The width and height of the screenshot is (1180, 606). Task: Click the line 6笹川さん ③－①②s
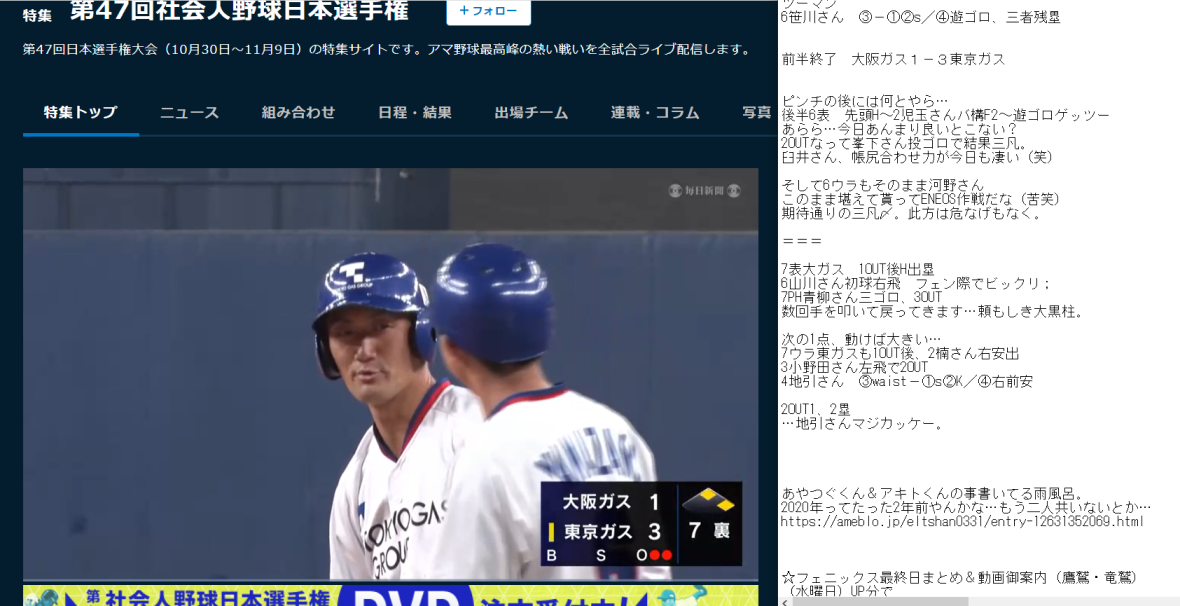[x=920, y=17]
